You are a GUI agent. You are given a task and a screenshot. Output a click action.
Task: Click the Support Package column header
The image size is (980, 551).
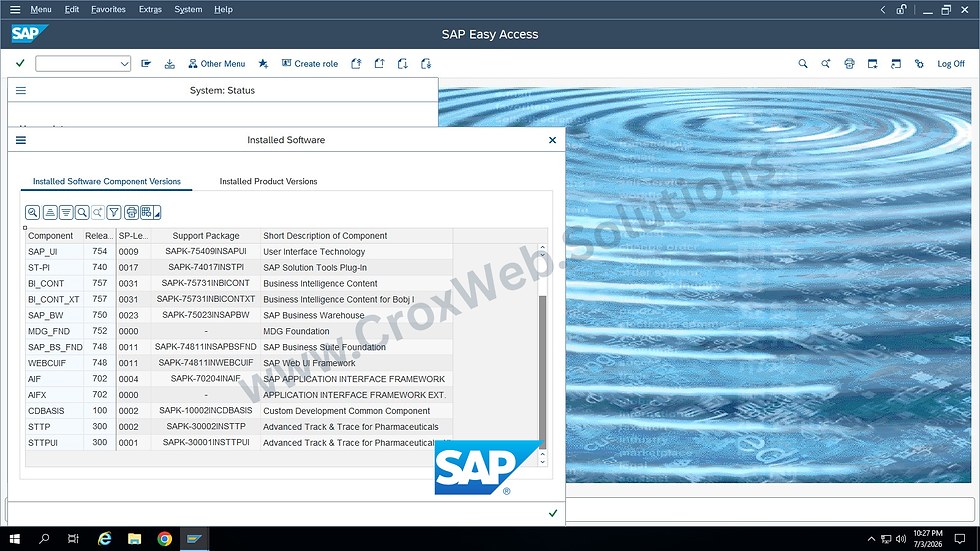coord(206,236)
